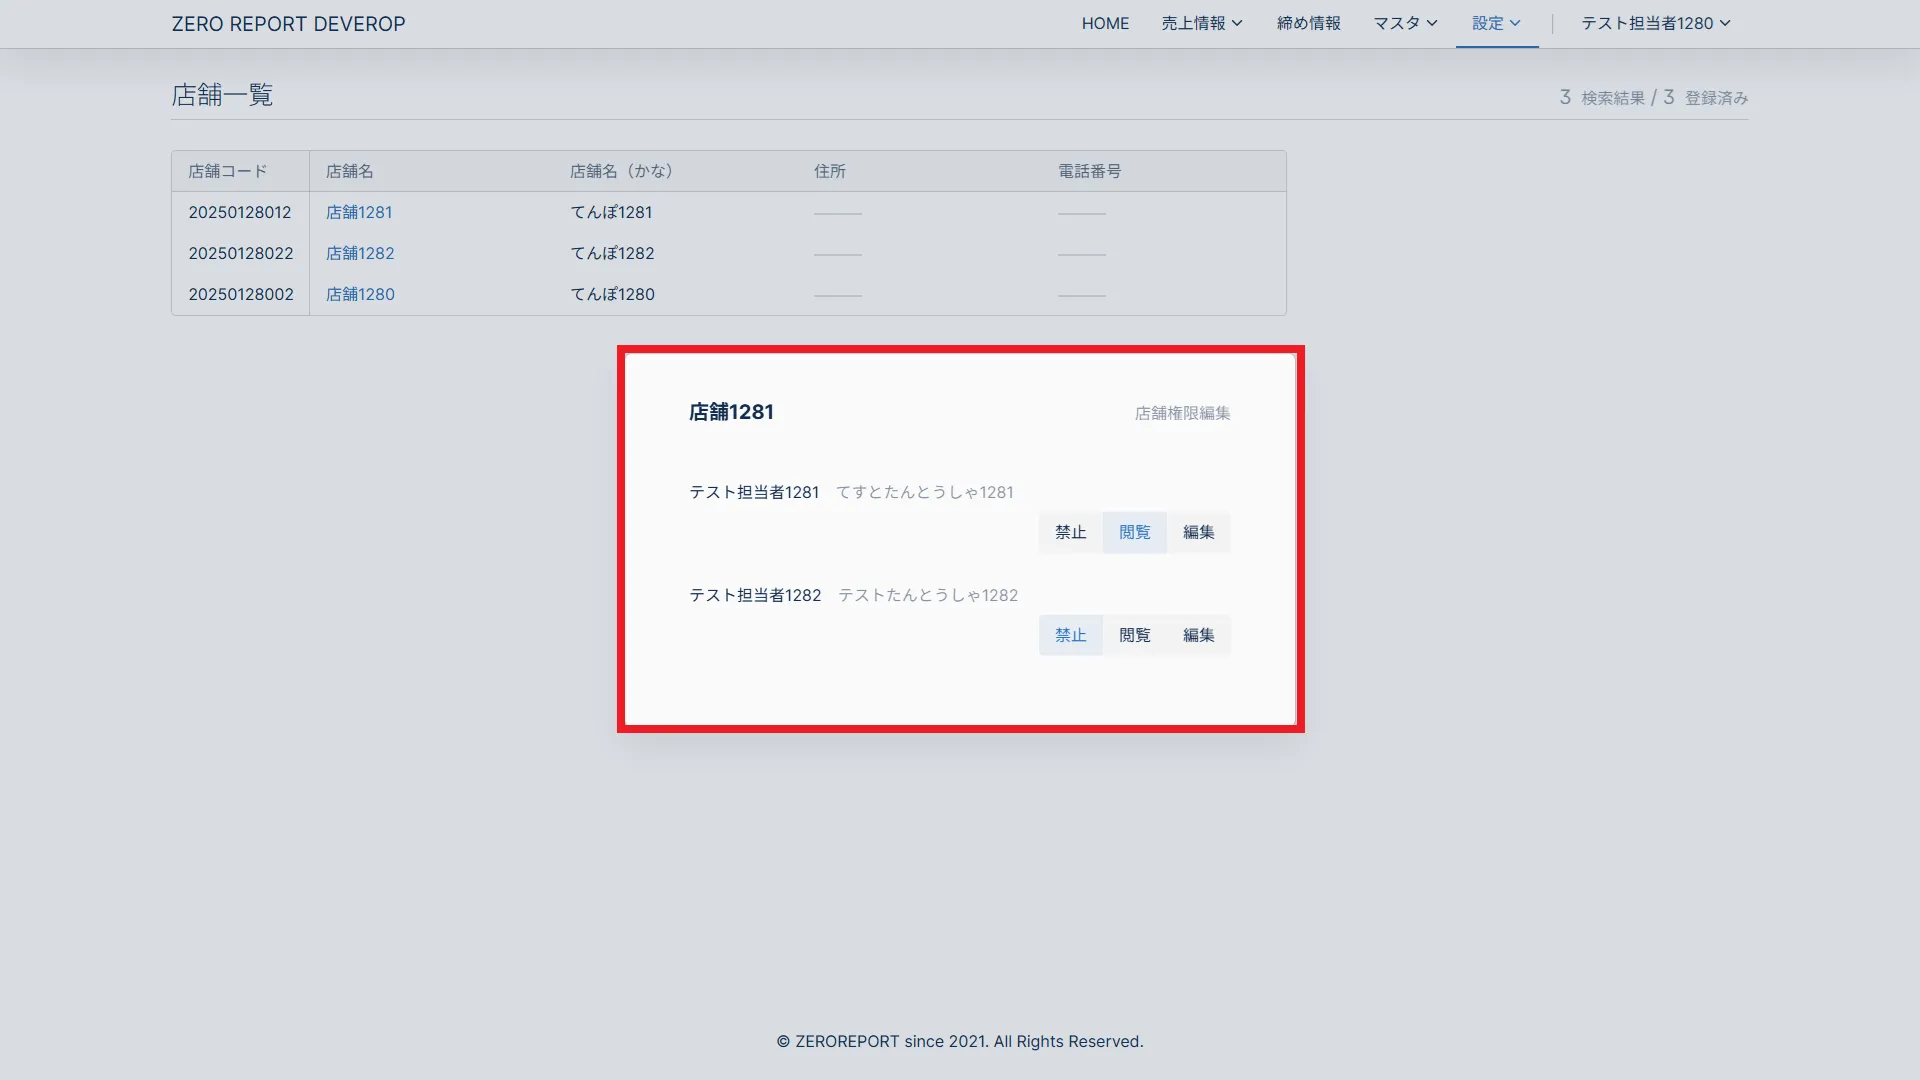
Task: Set テスト担当者1281 permission to 編集
Action: point(1198,532)
